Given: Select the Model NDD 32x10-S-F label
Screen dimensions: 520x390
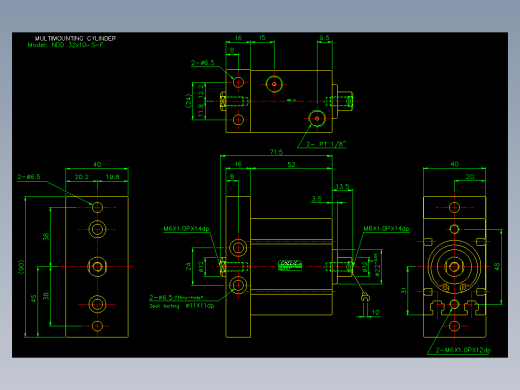Looking at the screenshot, I should 65,45.
